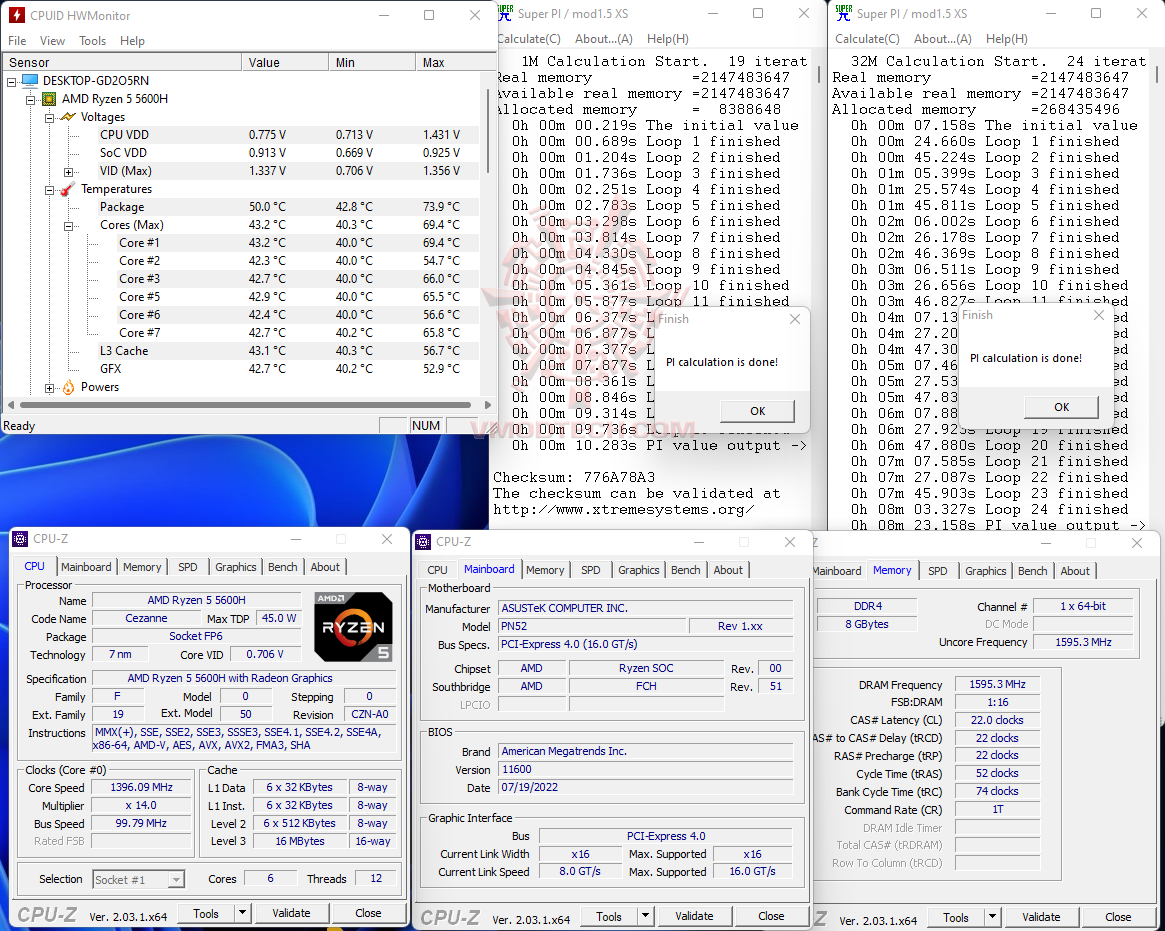Open the Tools menu in HWMonitor
The height and width of the screenshot is (931, 1165).
92,41
